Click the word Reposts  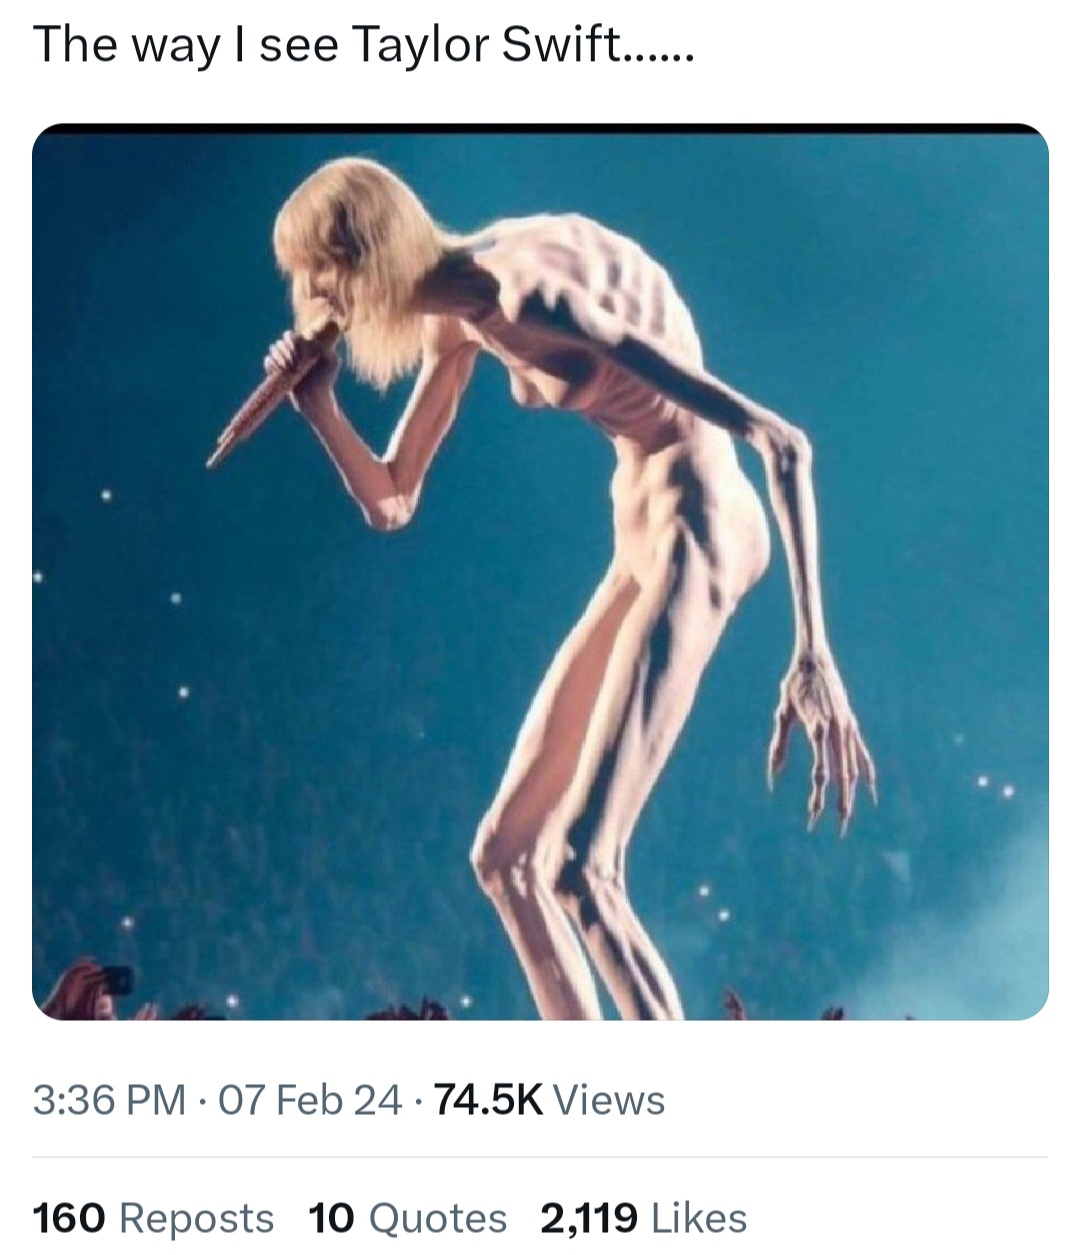click(x=197, y=1218)
